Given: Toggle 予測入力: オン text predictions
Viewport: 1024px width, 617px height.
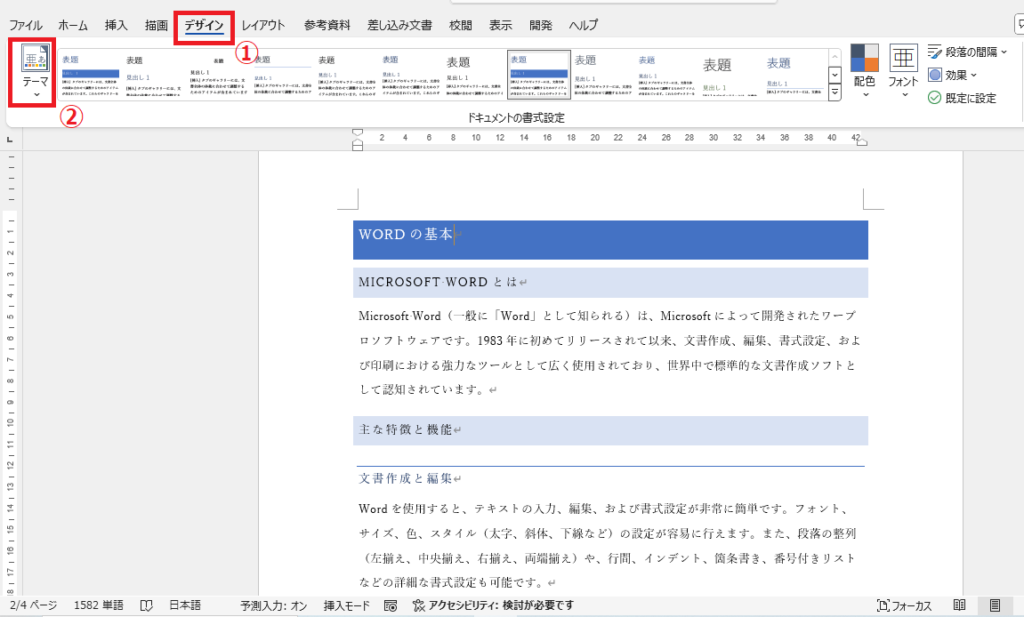Looking at the screenshot, I should click(274, 606).
